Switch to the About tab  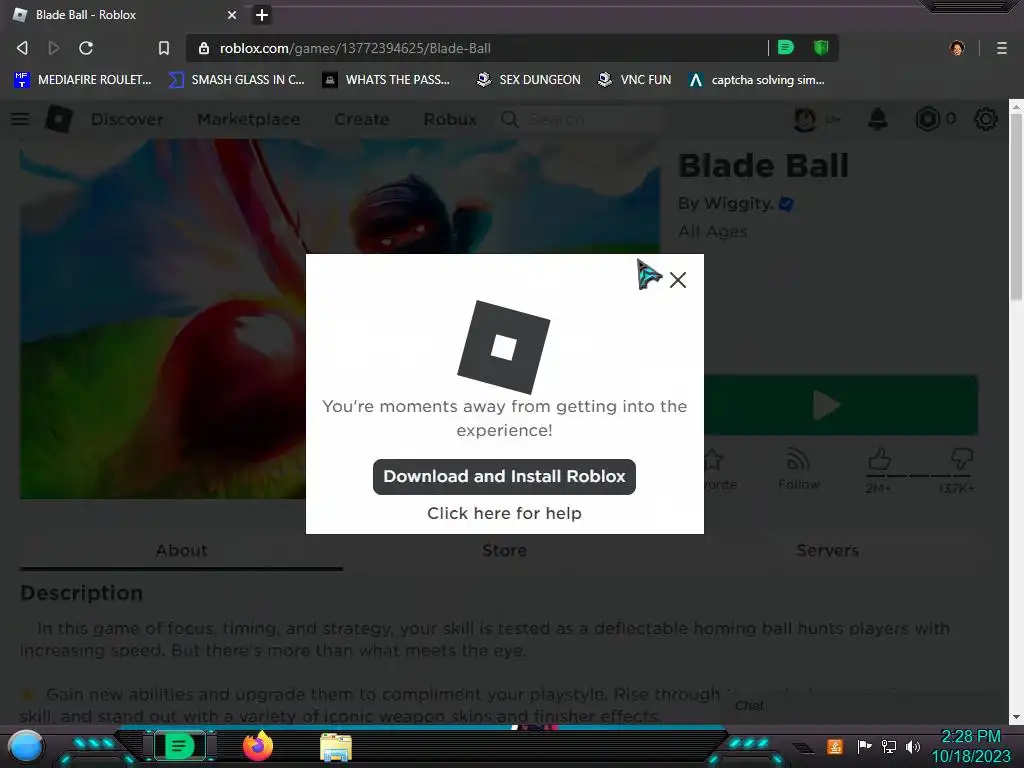[x=182, y=551]
